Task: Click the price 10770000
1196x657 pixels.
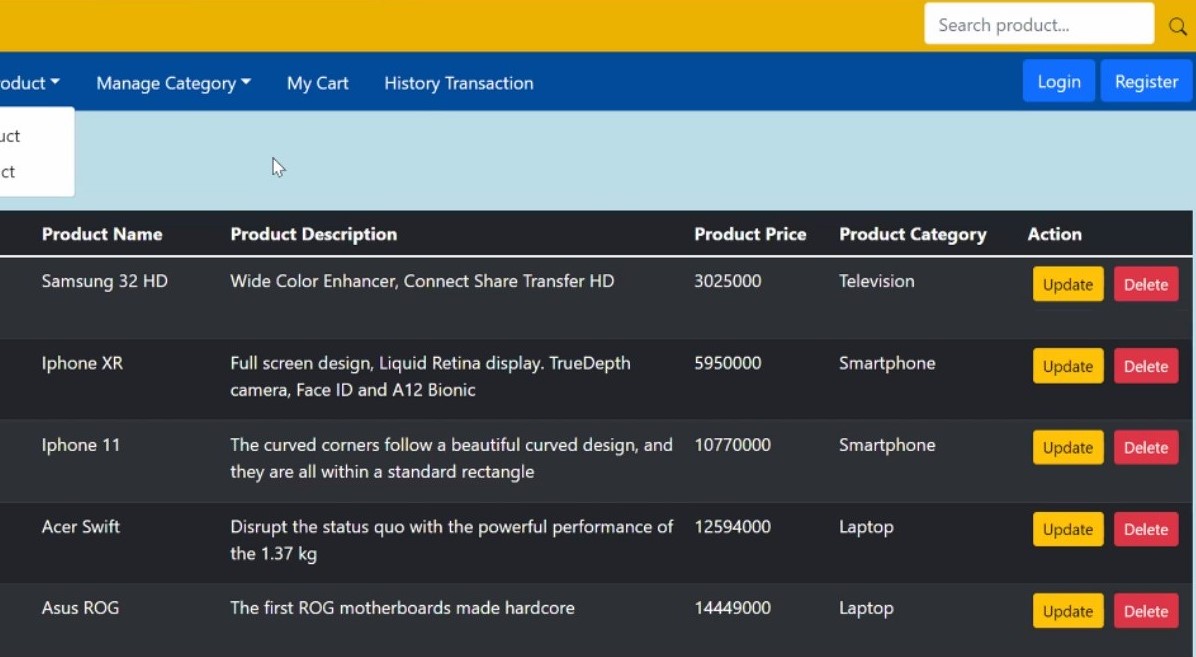Action: pyautogui.click(x=732, y=445)
